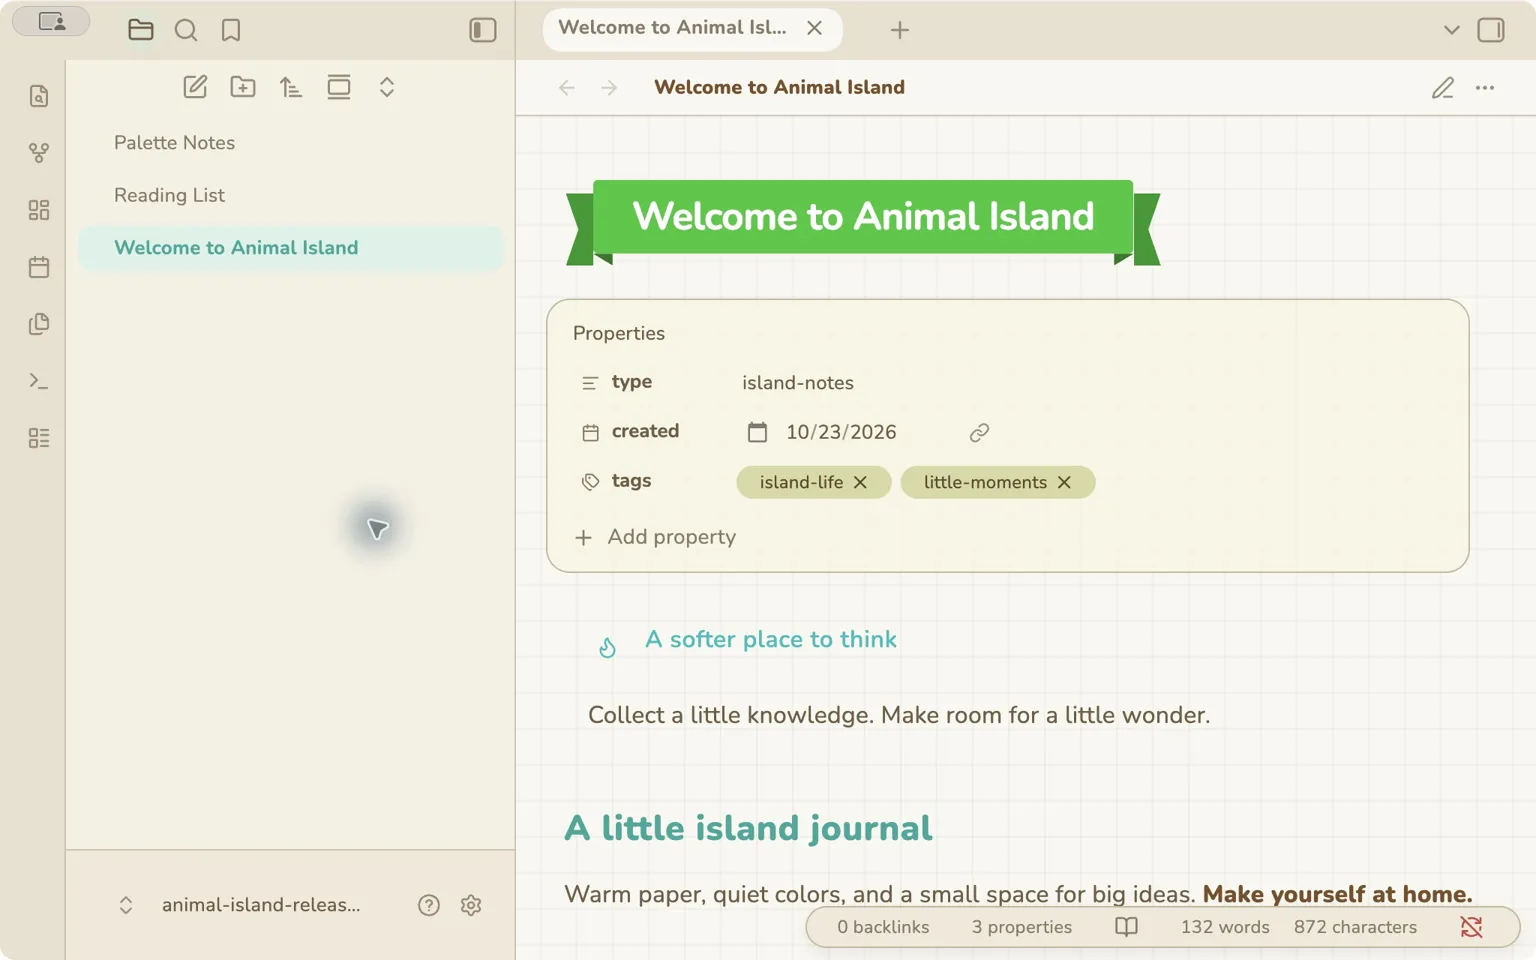Open canvas grid ribbon icon

pos(39,210)
